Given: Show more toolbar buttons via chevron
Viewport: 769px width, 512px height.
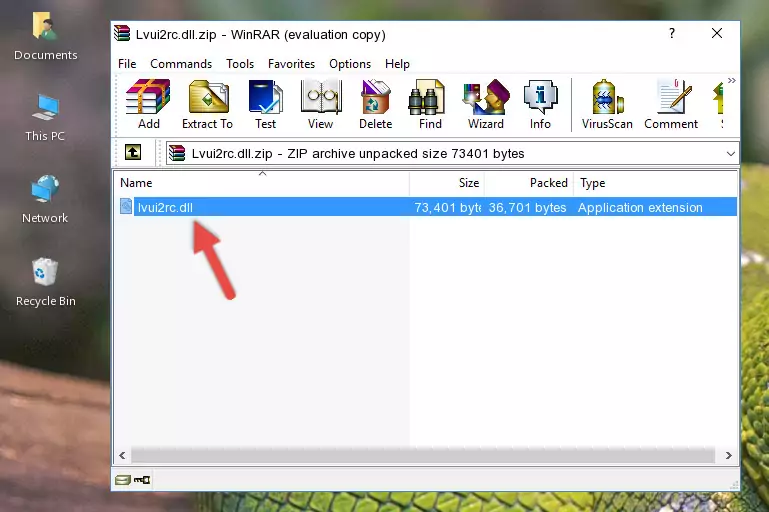Looking at the screenshot, I should pyautogui.click(x=732, y=80).
